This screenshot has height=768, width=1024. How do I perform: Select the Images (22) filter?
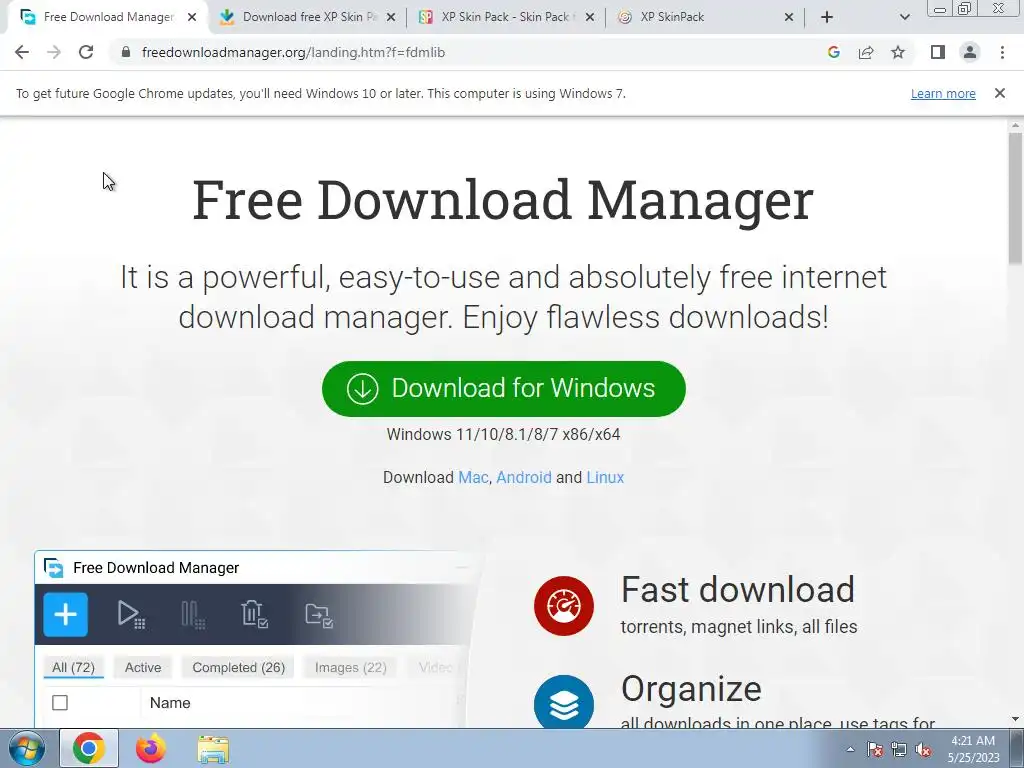(351, 667)
